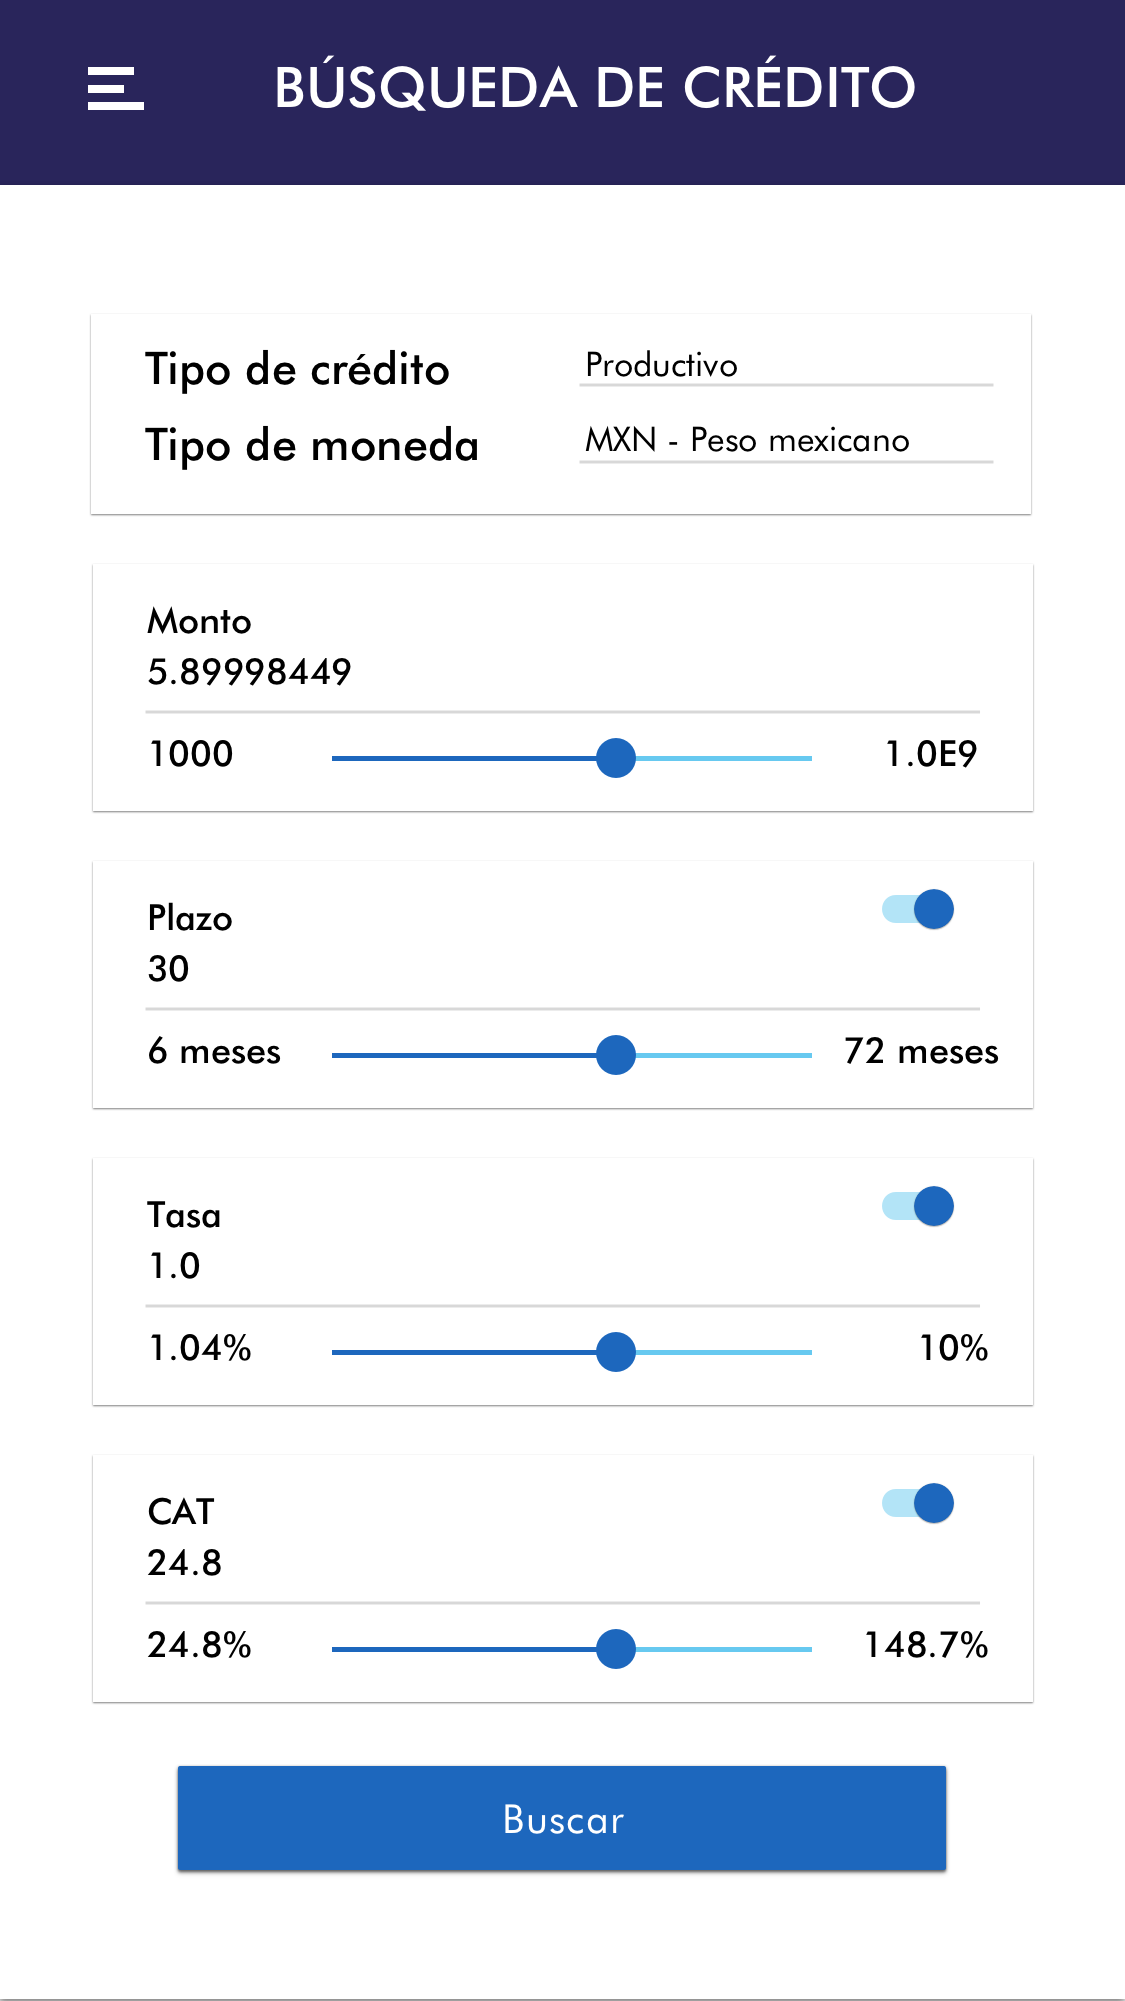Click the Monto slider track right end
This screenshot has width=1125, height=2001.
point(806,758)
